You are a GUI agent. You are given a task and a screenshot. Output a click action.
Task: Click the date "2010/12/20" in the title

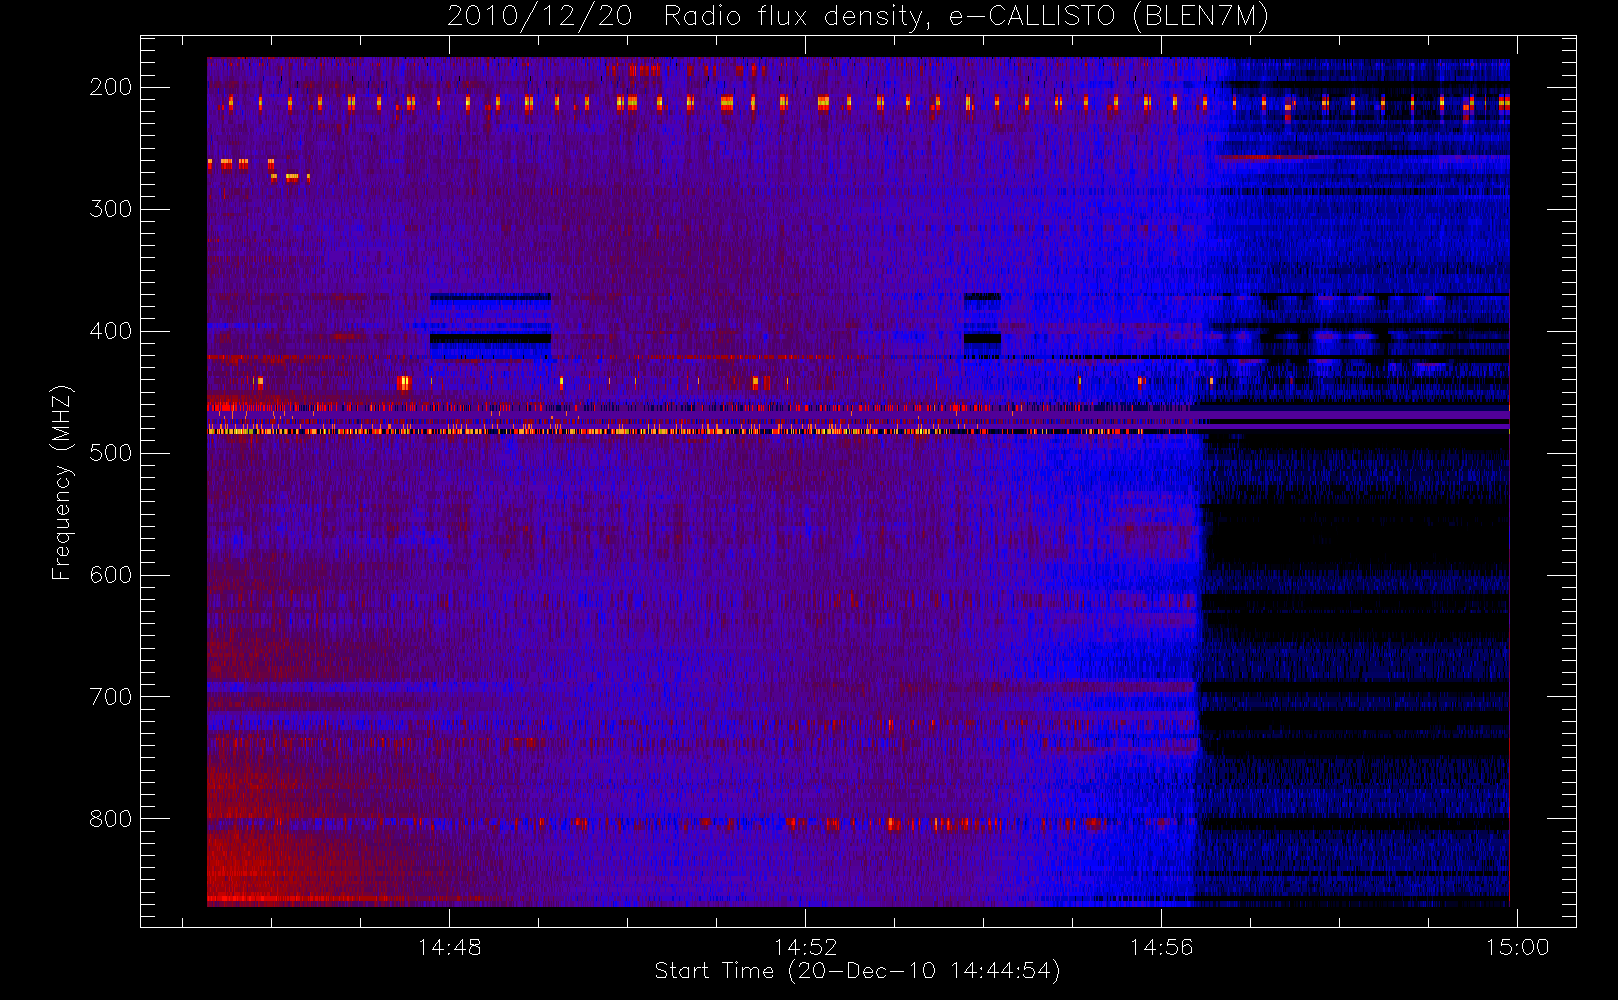(539, 17)
